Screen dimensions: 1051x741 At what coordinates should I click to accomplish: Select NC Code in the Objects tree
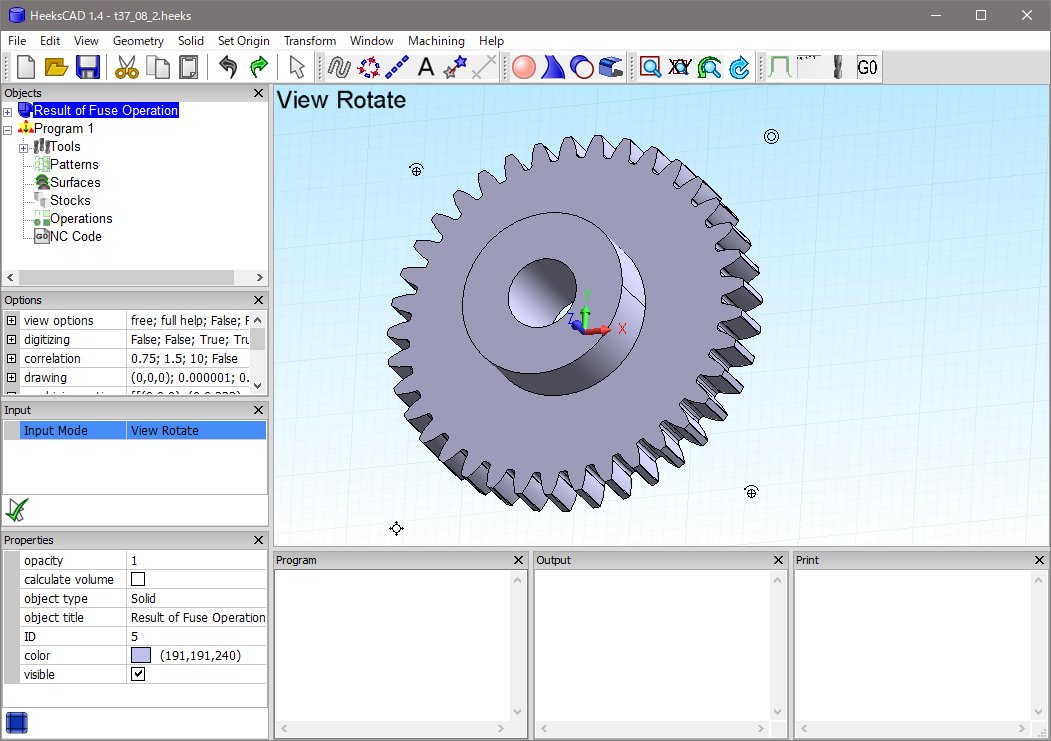[x=76, y=237]
